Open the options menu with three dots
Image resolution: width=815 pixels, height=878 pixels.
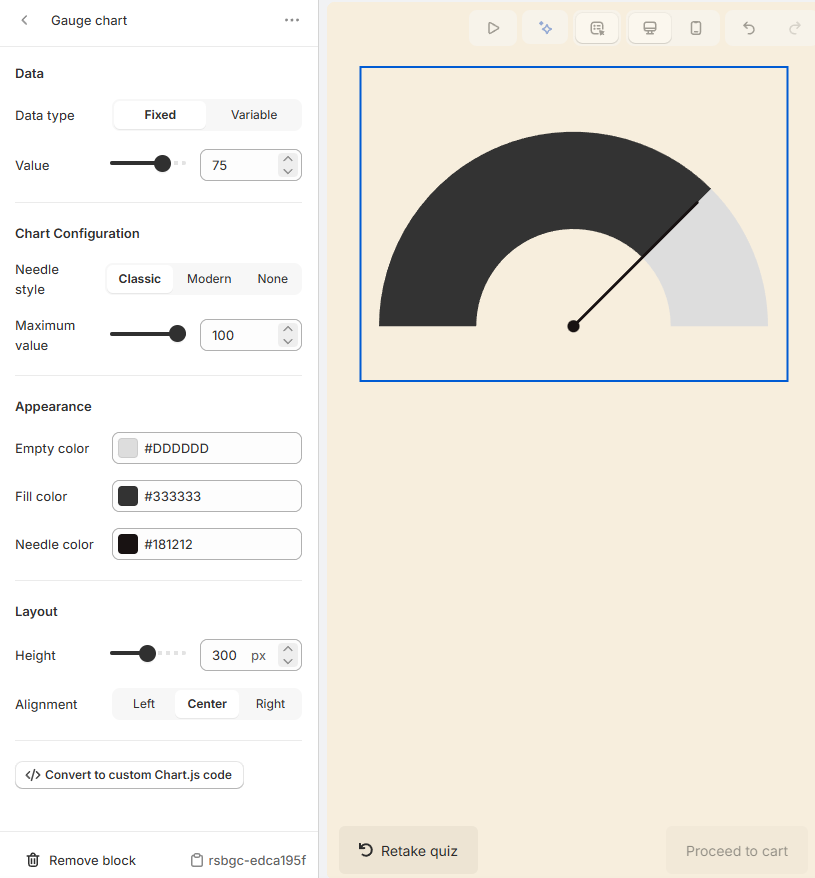click(292, 20)
